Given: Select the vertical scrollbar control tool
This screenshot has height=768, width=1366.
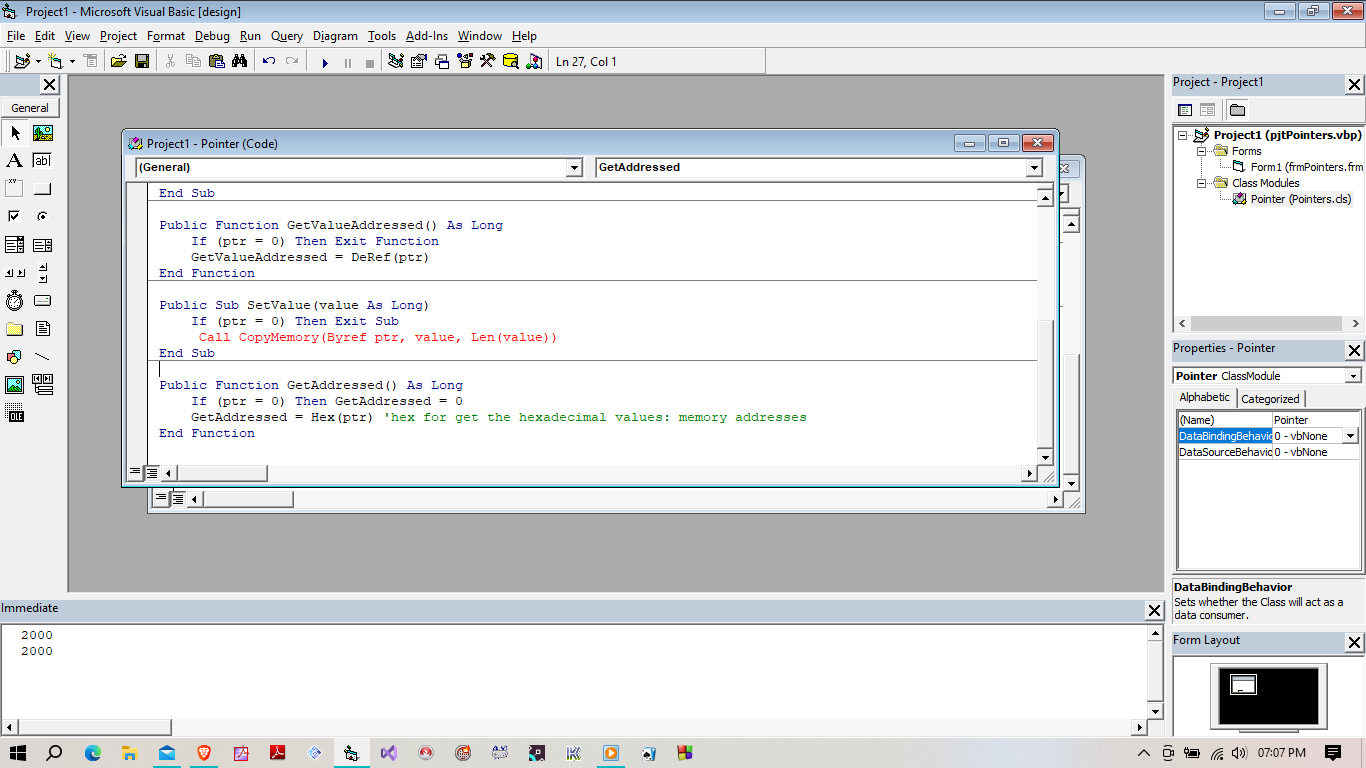Looking at the screenshot, I should (43, 273).
